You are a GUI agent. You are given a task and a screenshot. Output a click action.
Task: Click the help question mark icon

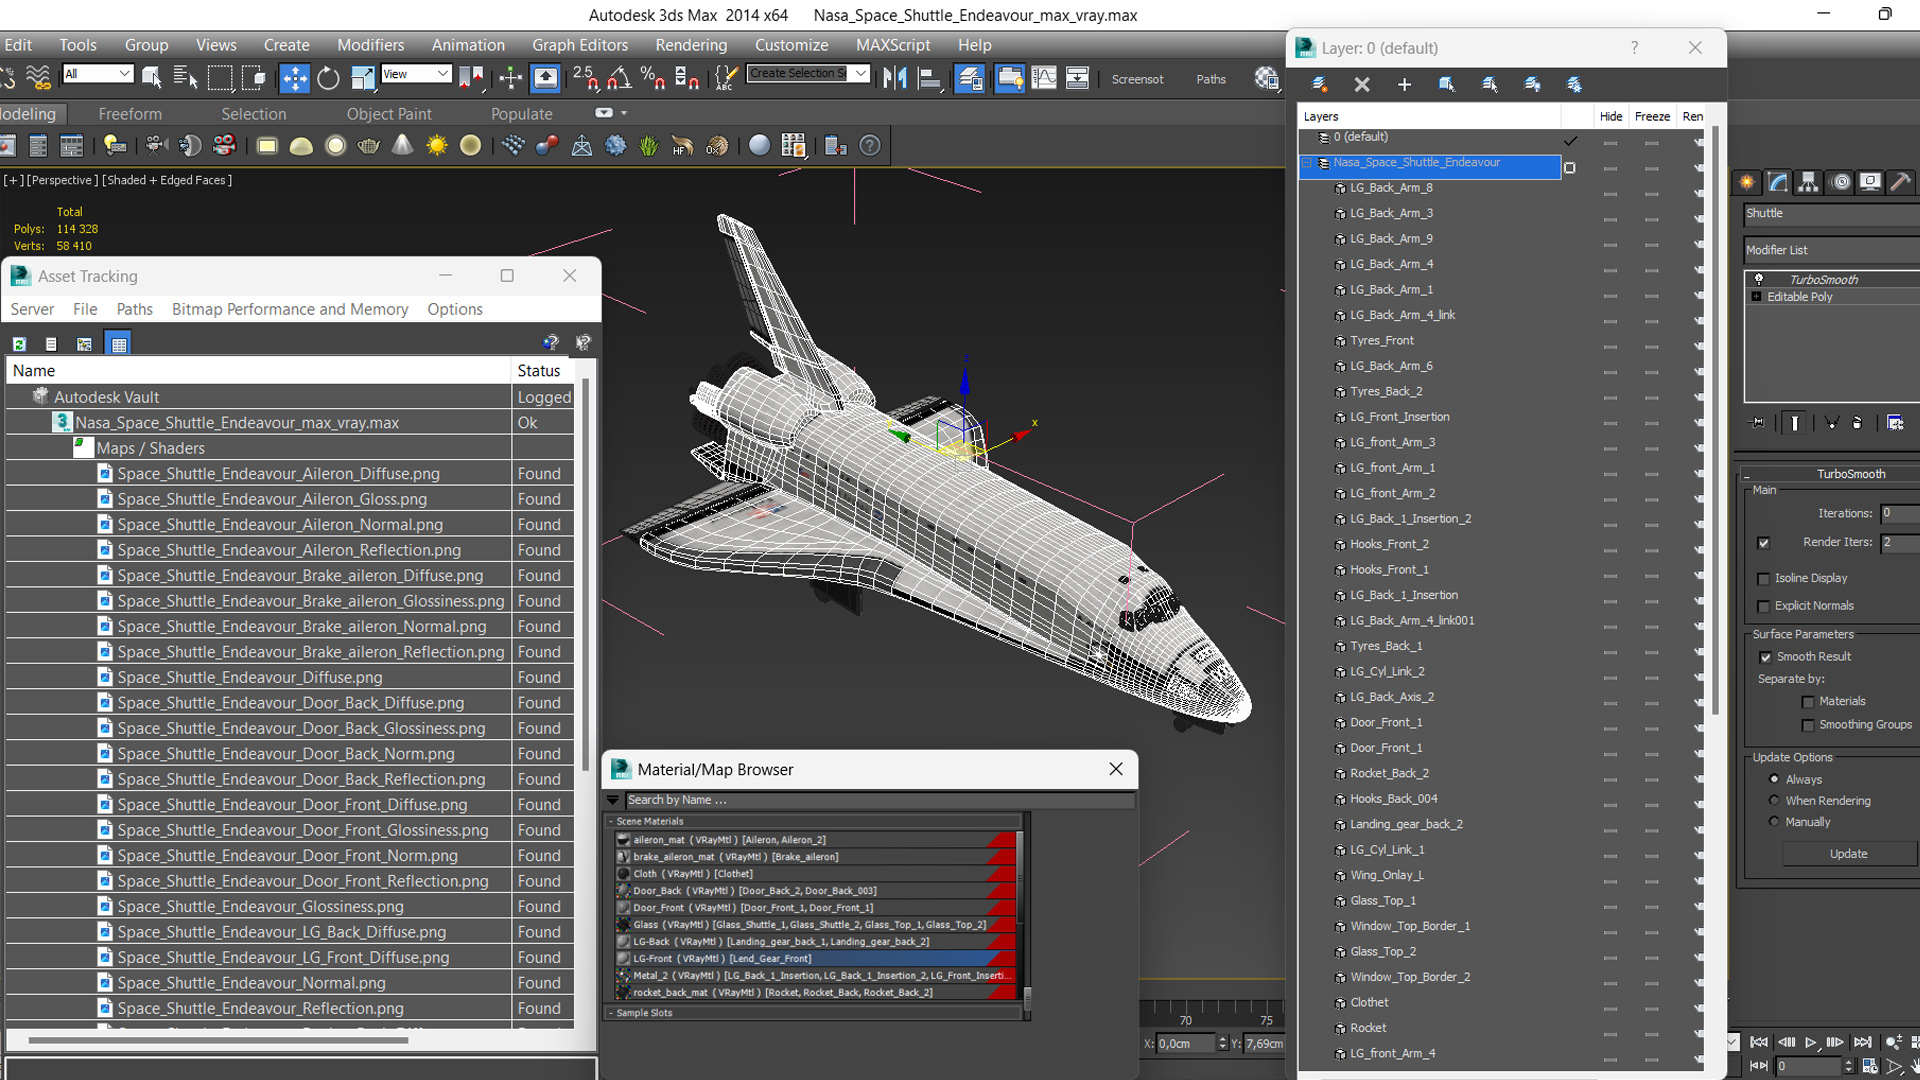[x=870, y=145]
